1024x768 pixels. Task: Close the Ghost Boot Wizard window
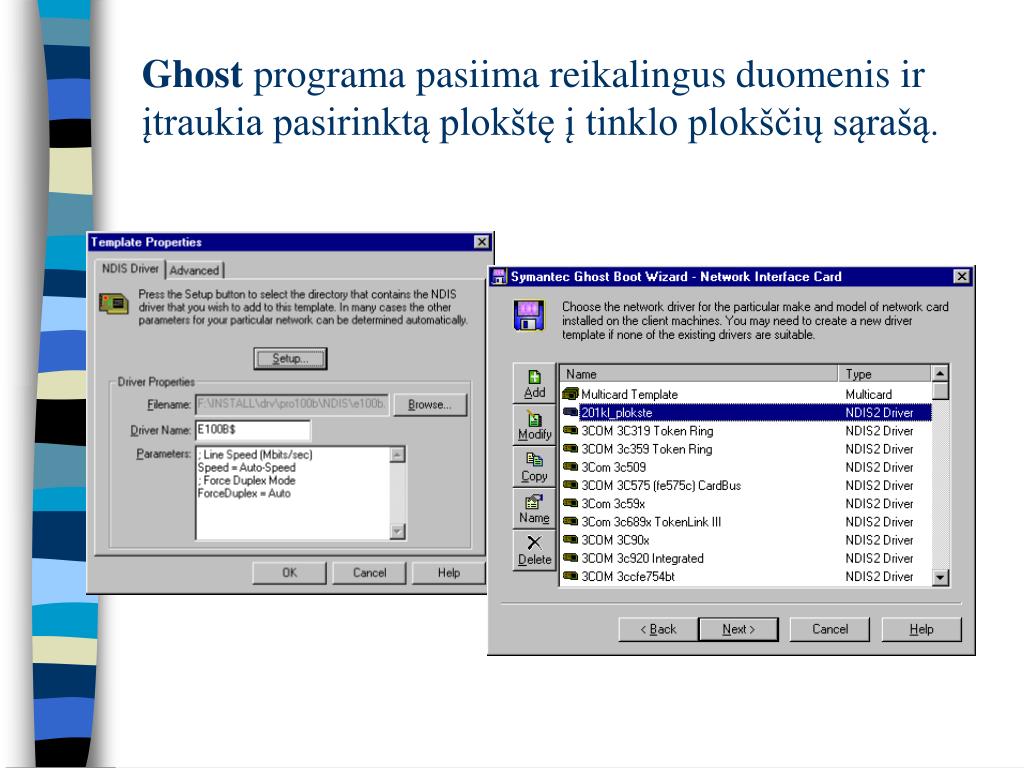962,276
